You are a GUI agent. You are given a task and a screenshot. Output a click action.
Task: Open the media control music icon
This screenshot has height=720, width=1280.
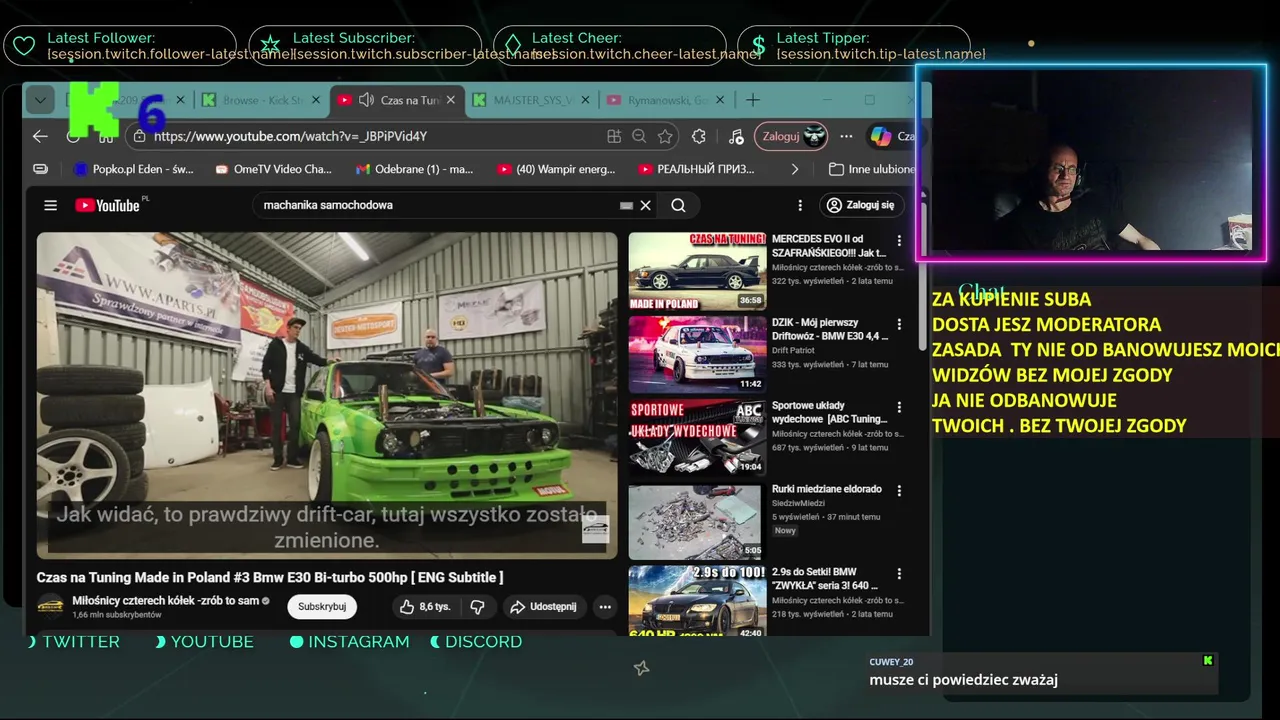[x=736, y=136]
